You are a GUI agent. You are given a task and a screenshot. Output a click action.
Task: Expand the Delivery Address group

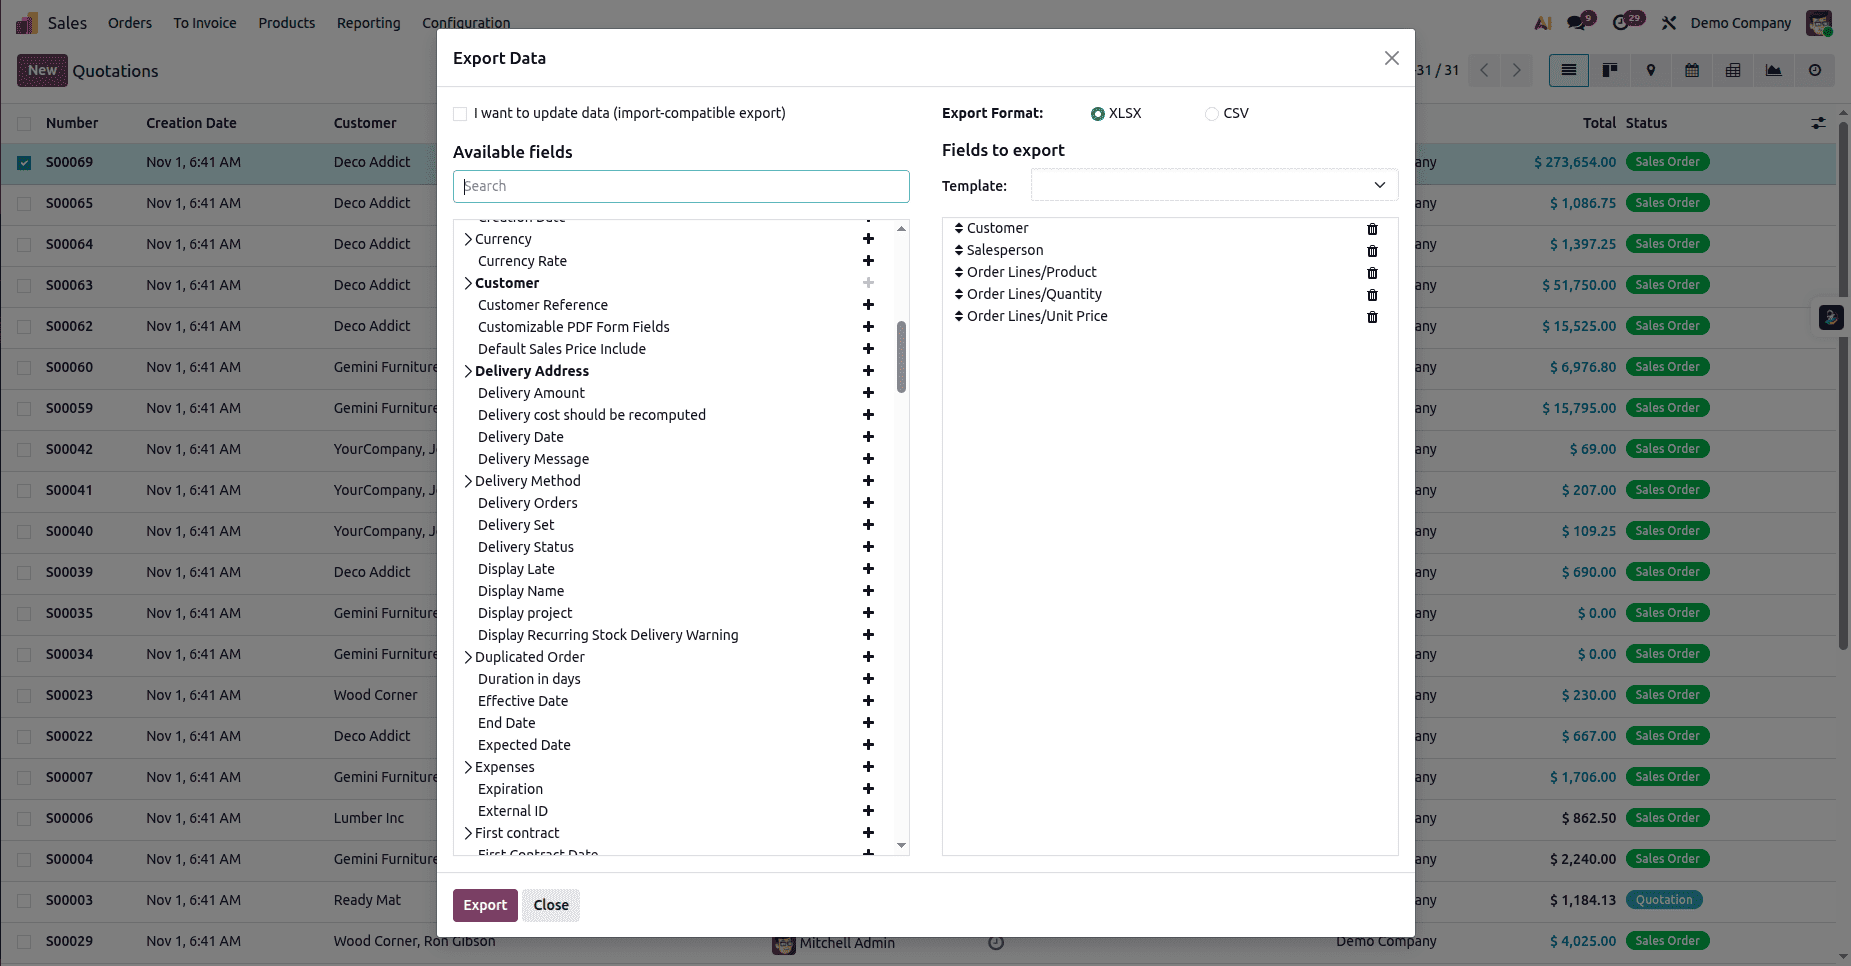pos(467,370)
